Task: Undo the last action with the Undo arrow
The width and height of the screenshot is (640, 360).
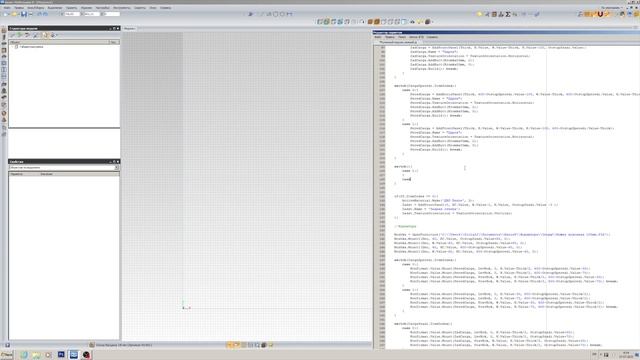Action: 40,14
